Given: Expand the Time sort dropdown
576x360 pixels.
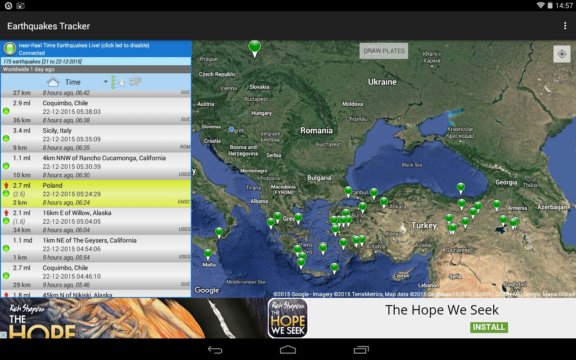Looking at the screenshot, I should coord(105,82).
